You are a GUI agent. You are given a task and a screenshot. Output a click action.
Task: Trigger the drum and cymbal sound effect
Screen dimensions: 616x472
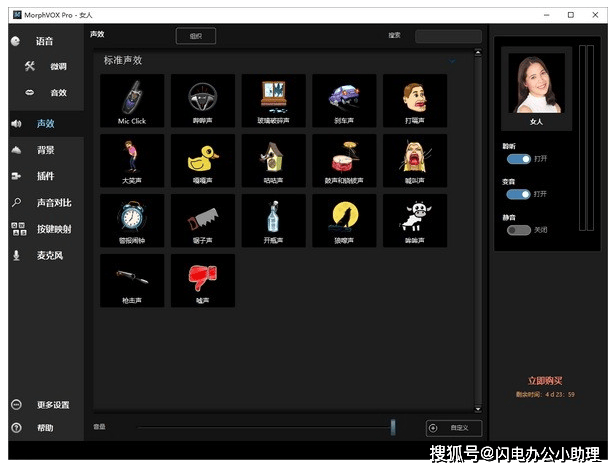[344, 158]
